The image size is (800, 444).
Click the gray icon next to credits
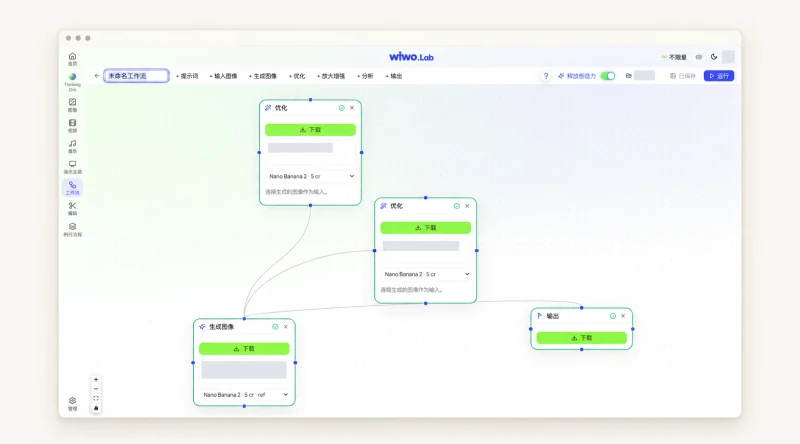[698, 57]
